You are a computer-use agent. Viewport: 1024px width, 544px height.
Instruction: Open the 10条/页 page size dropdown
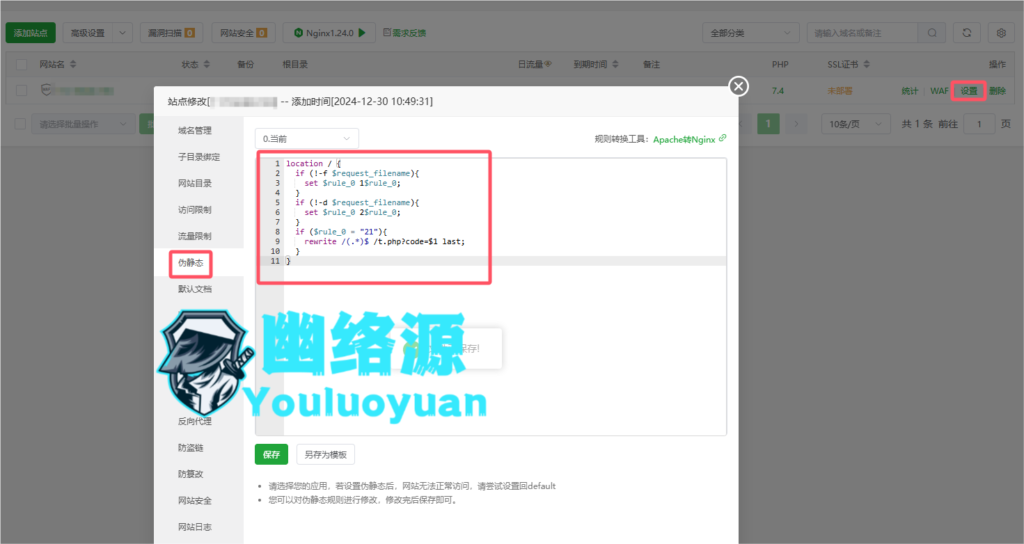(850, 124)
